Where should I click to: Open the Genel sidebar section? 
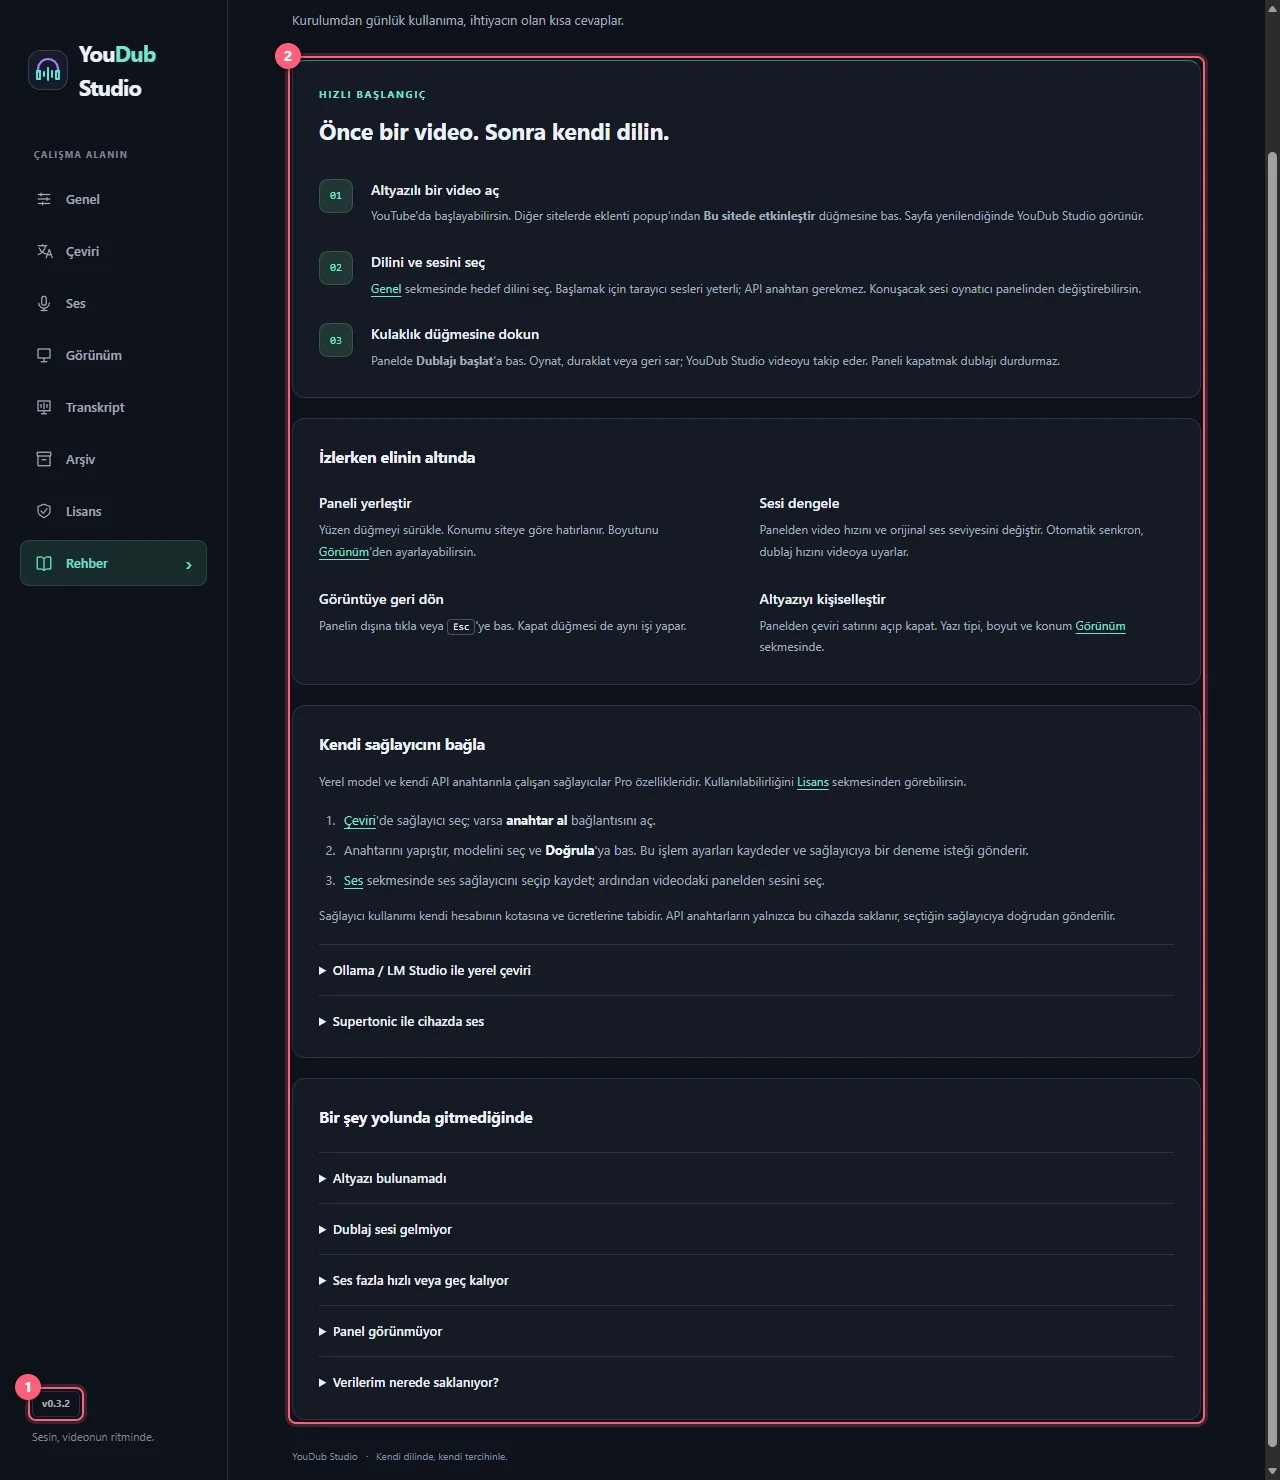(113, 199)
